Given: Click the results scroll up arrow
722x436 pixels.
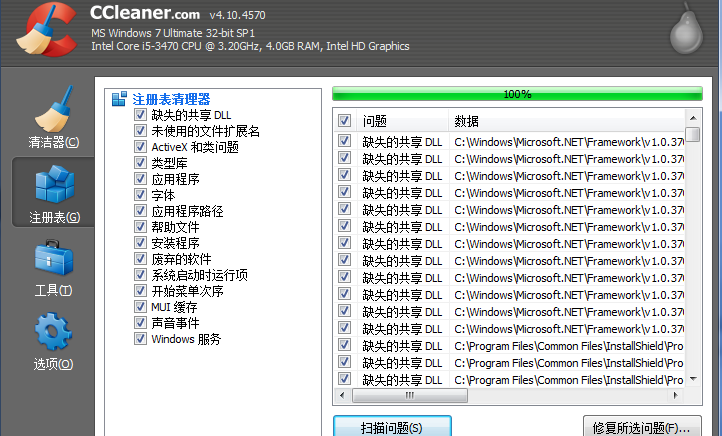Looking at the screenshot, I should (x=693, y=118).
